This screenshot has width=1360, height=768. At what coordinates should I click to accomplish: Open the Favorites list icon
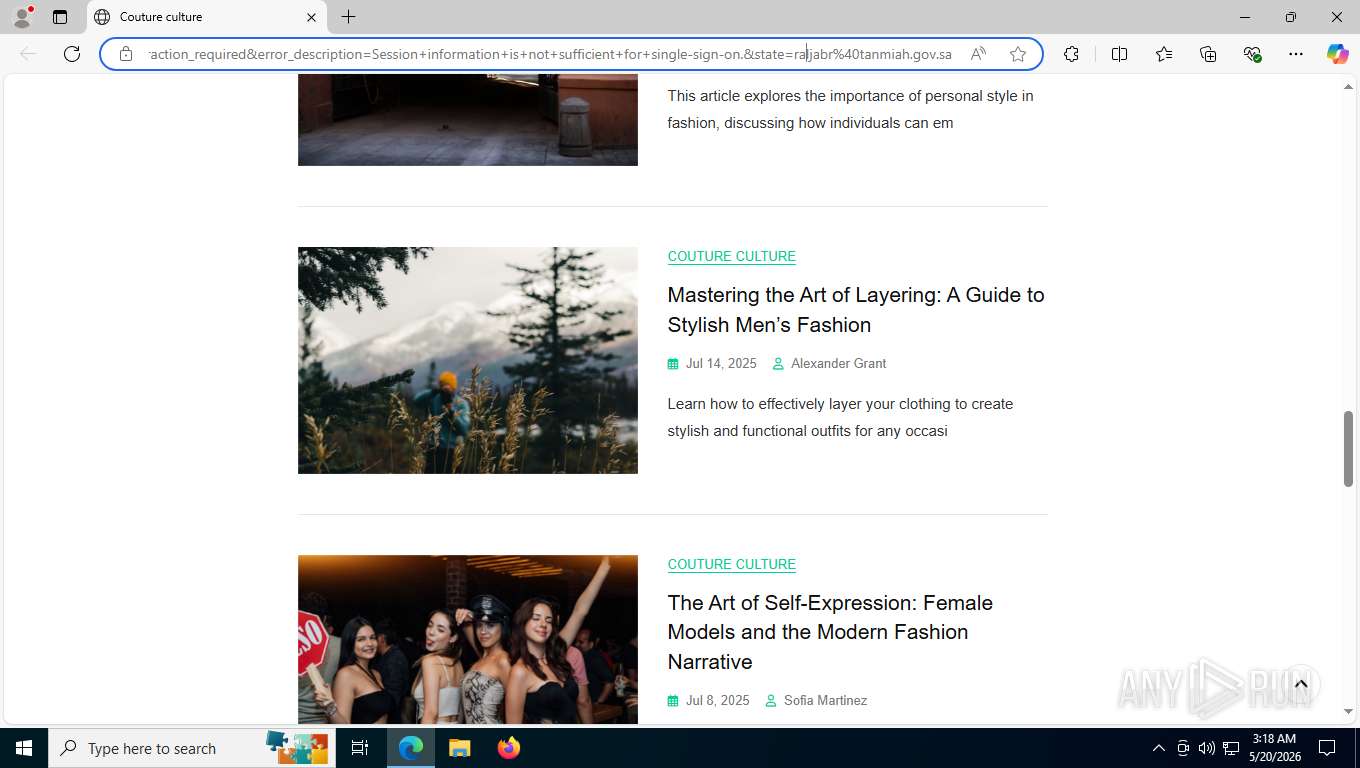click(x=1164, y=54)
